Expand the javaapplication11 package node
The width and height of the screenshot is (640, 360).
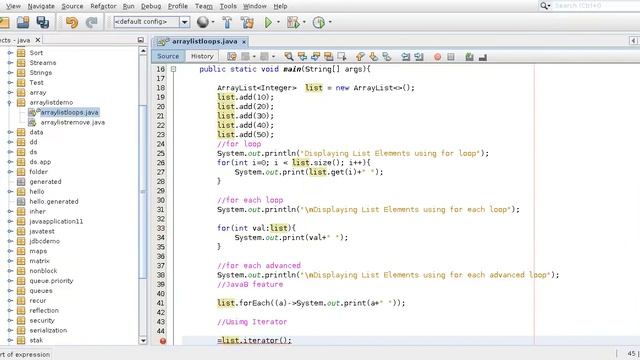(x=10, y=221)
